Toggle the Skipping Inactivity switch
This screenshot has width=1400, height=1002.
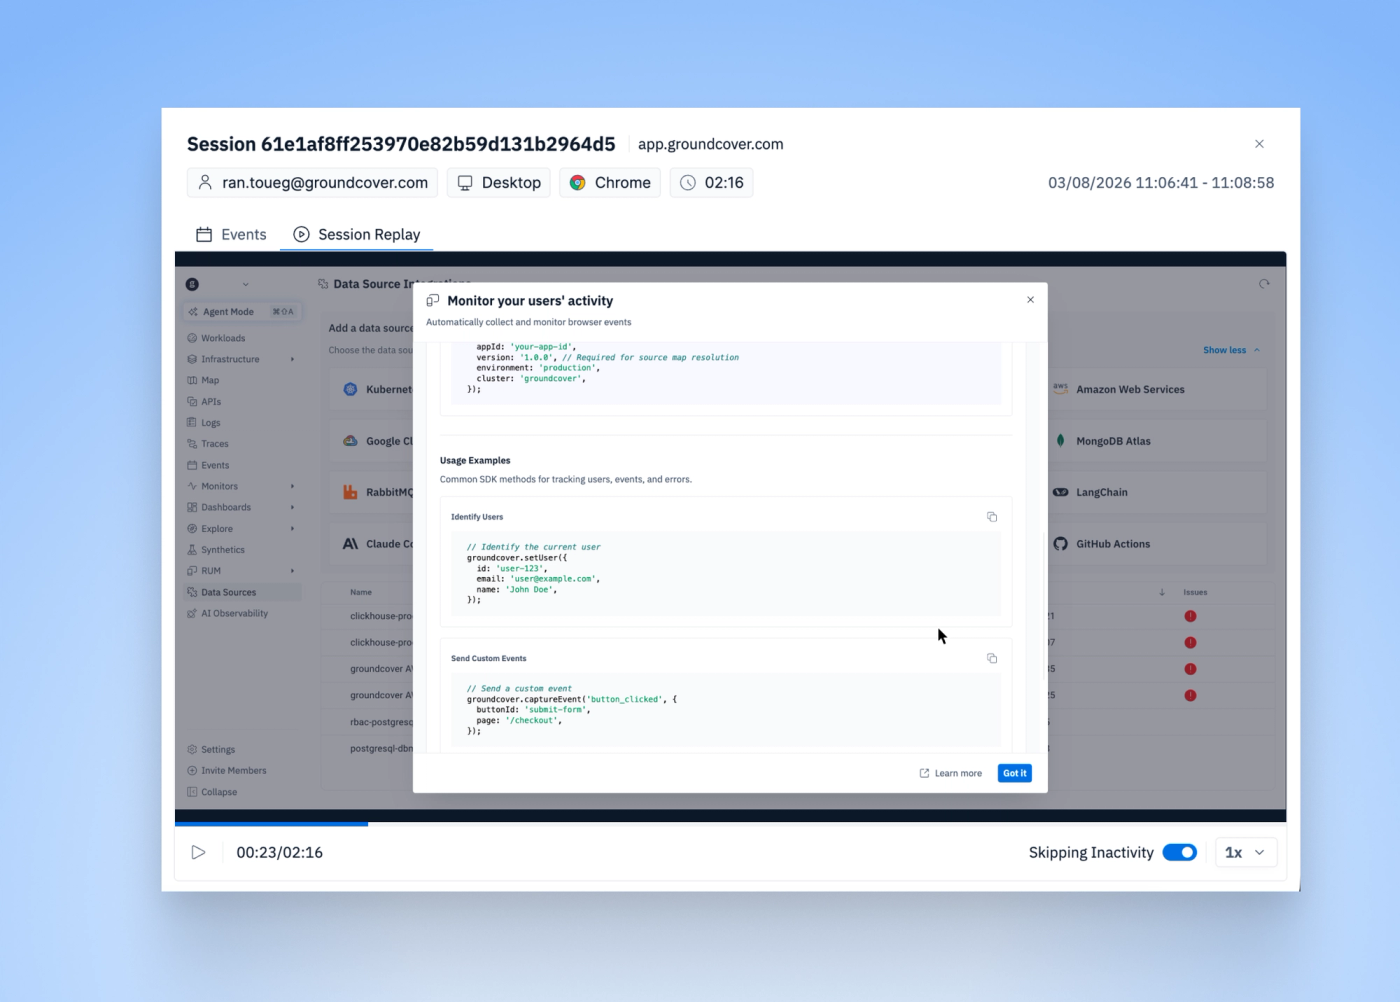click(x=1179, y=852)
